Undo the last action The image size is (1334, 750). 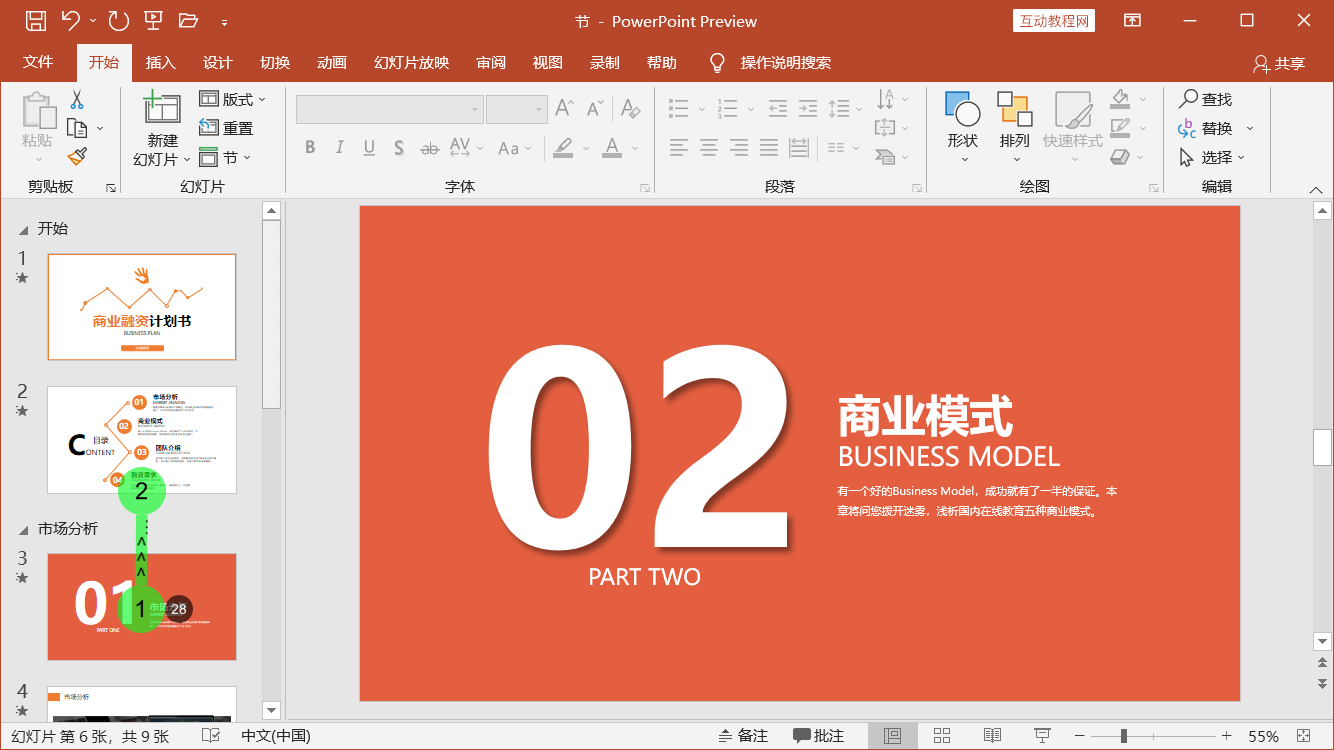71,20
